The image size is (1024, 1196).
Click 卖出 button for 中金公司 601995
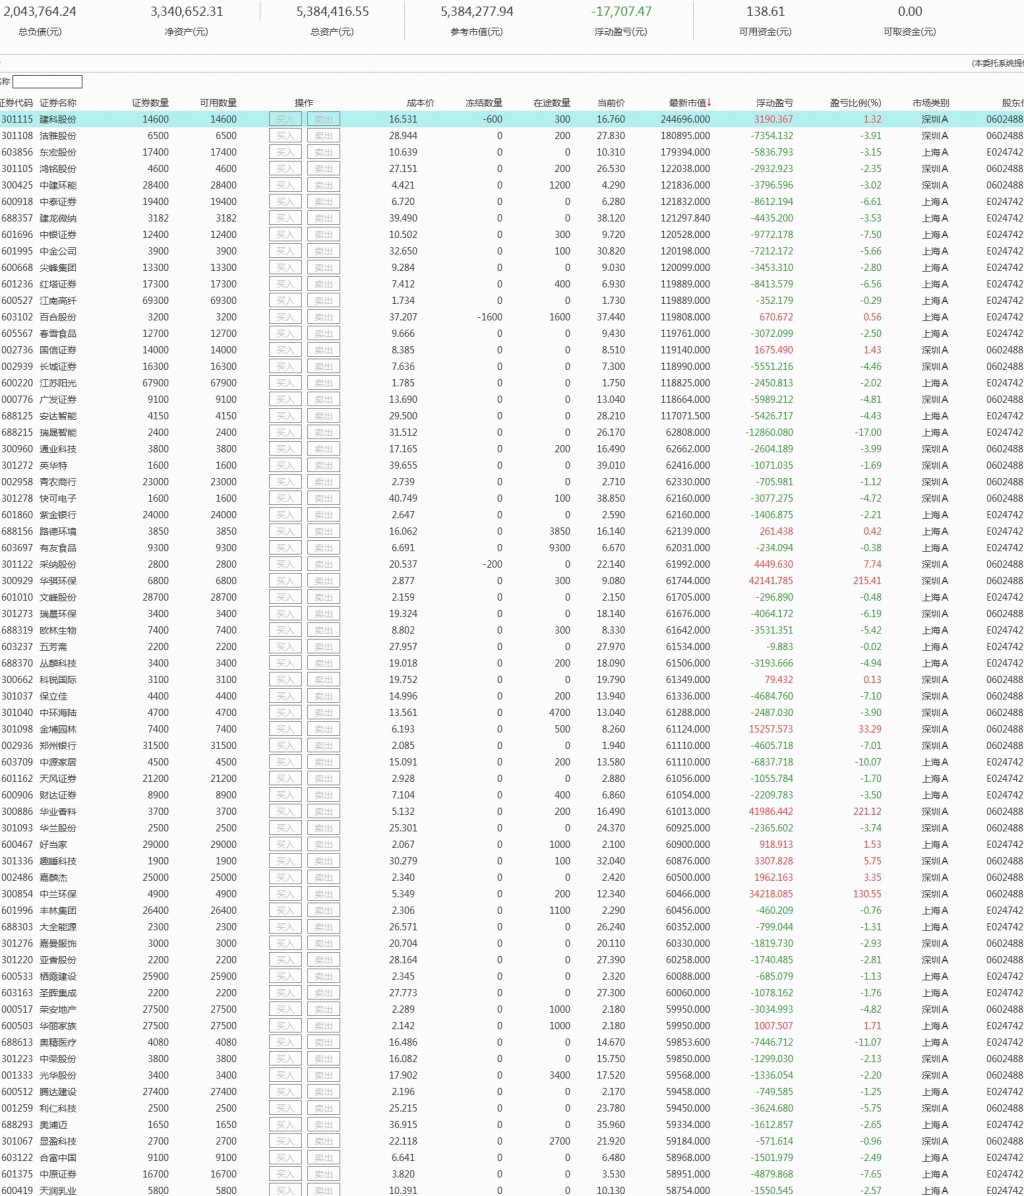pyautogui.click(x=323, y=251)
